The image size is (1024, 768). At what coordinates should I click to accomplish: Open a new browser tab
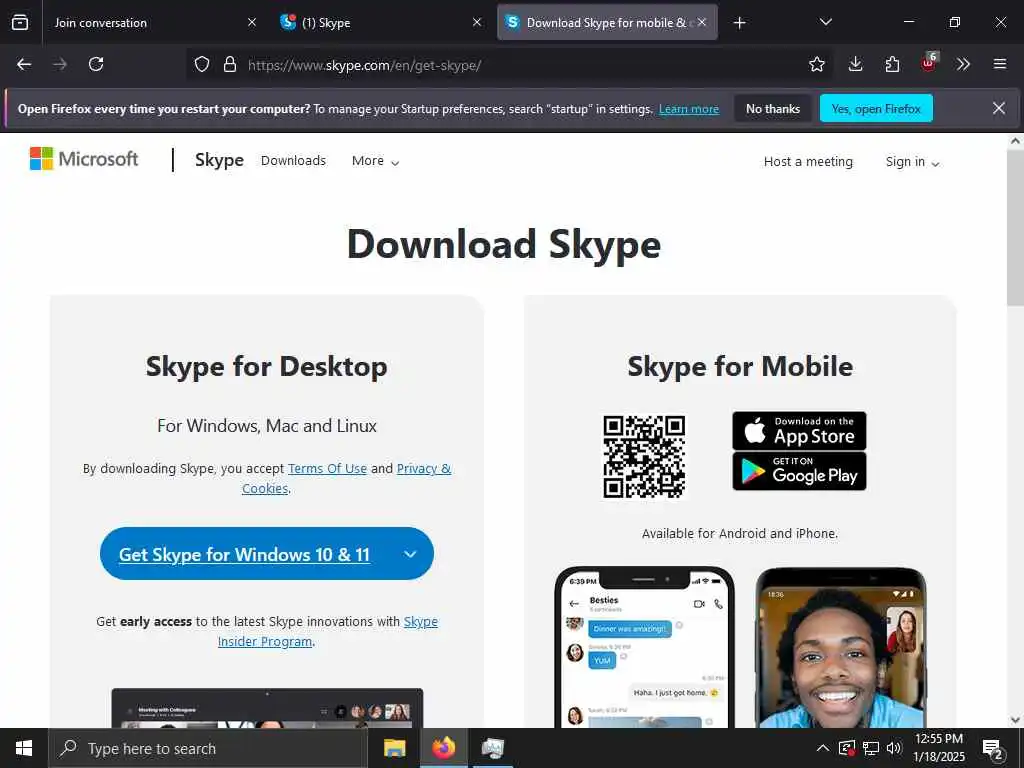tap(739, 23)
